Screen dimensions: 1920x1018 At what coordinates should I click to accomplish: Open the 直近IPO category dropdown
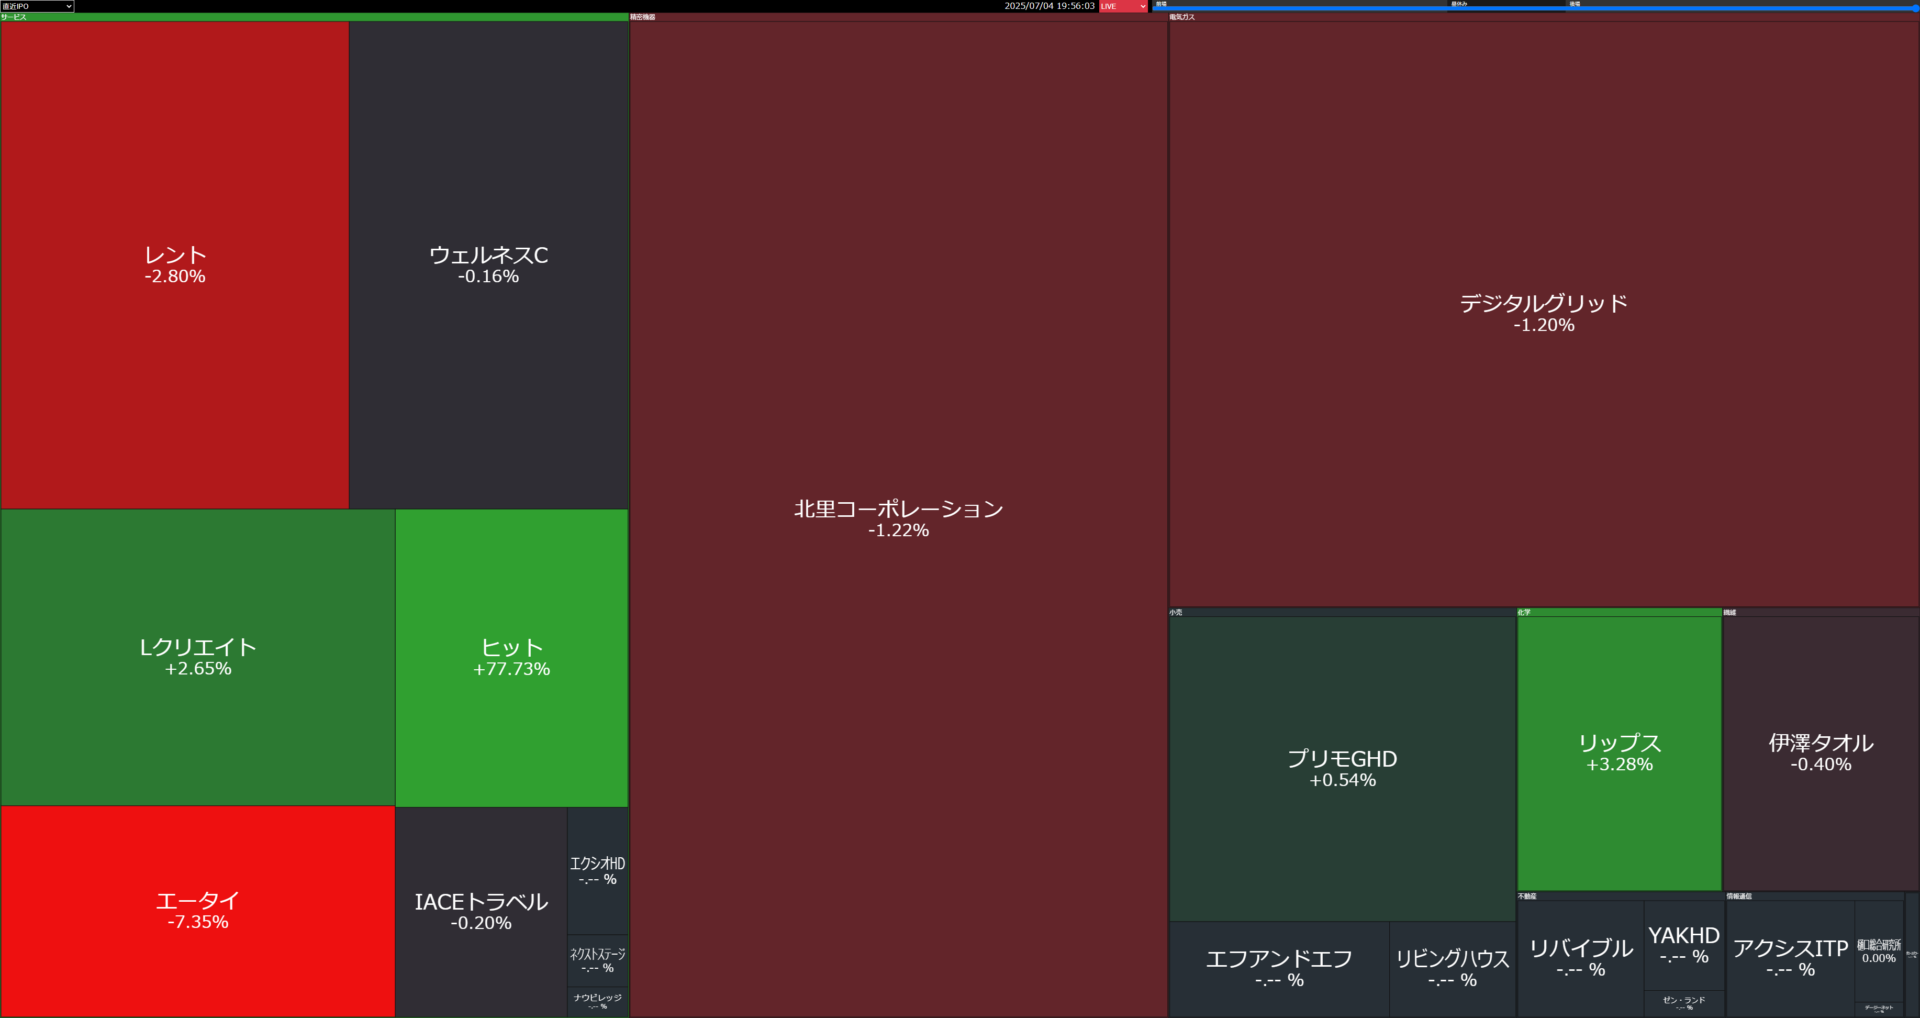[37, 6]
